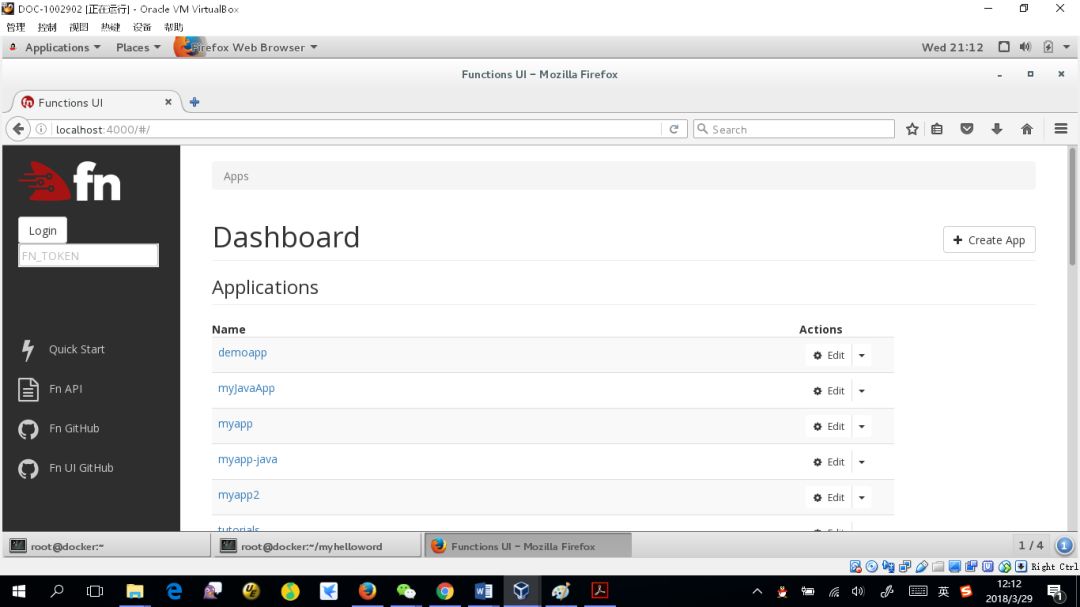Expand actions dropdown for demoapp
This screenshot has width=1080, height=607.
click(862, 356)
